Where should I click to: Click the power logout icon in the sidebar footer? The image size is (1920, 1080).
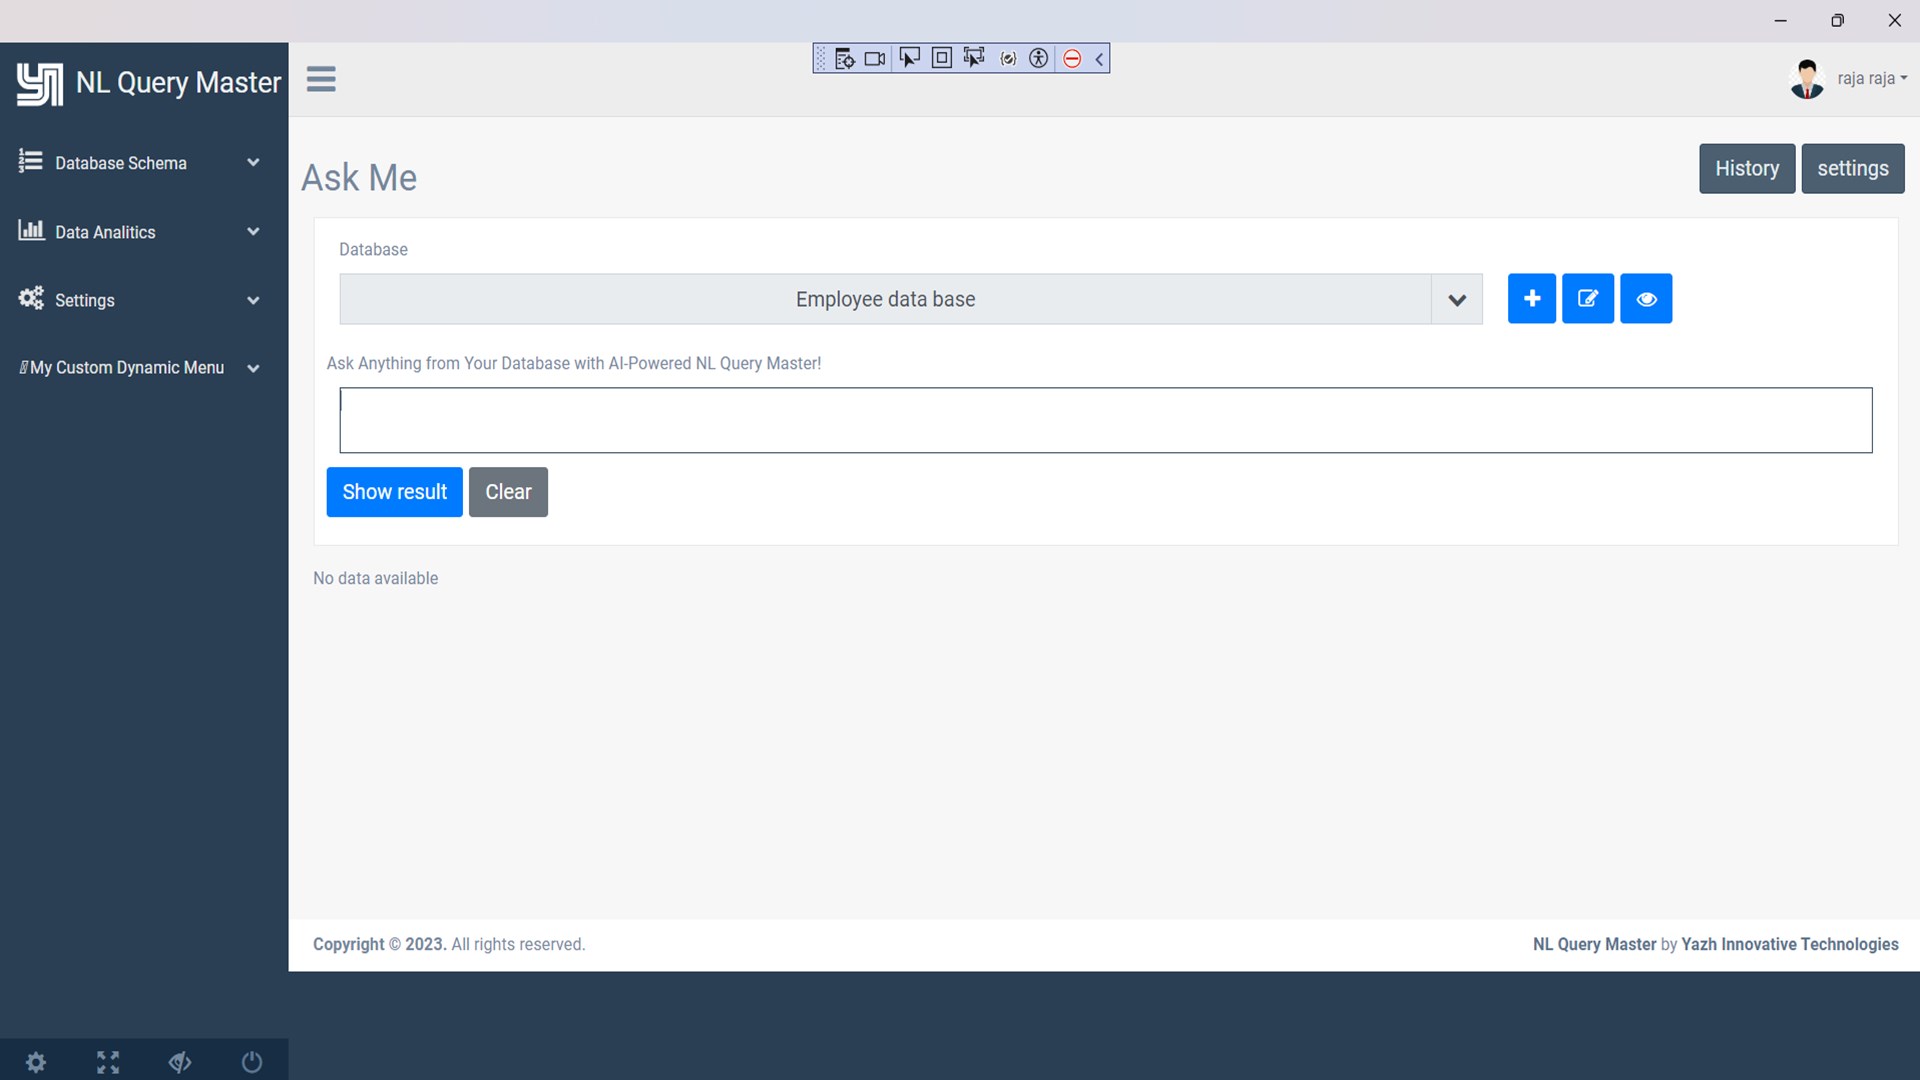252,1062
